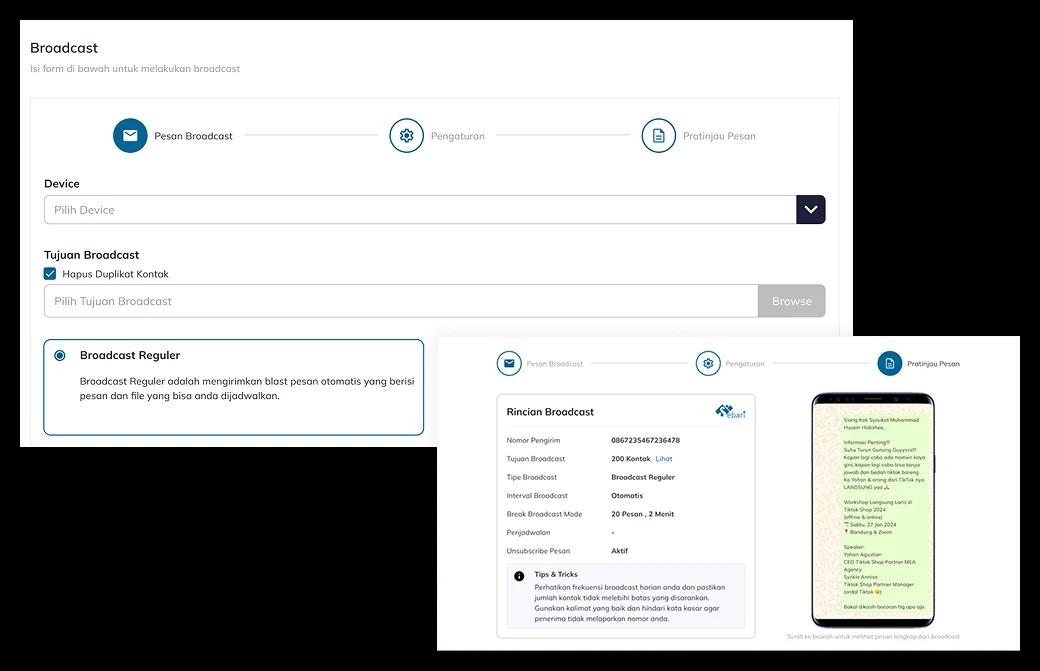1040x671 pixels.
Task: Select the Pesan Broadcast step label
Action: [193, 136]
